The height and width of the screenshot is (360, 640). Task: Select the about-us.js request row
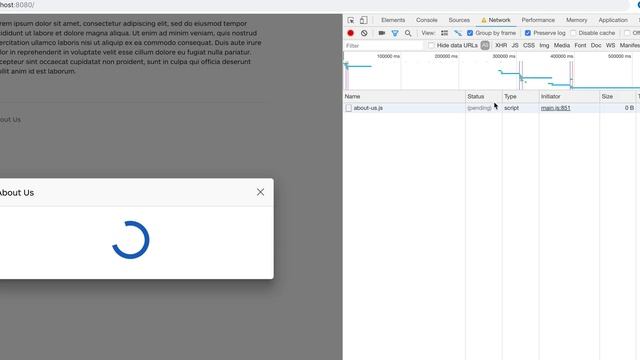[491, 108]
